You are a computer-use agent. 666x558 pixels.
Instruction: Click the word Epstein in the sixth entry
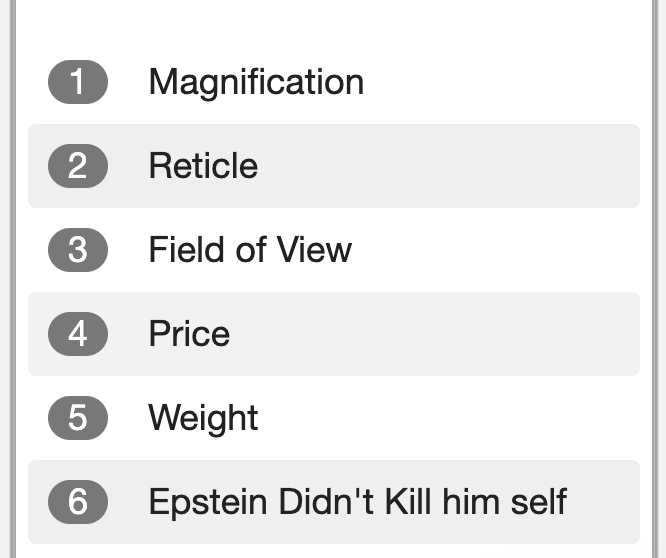[x=208, y=503]
